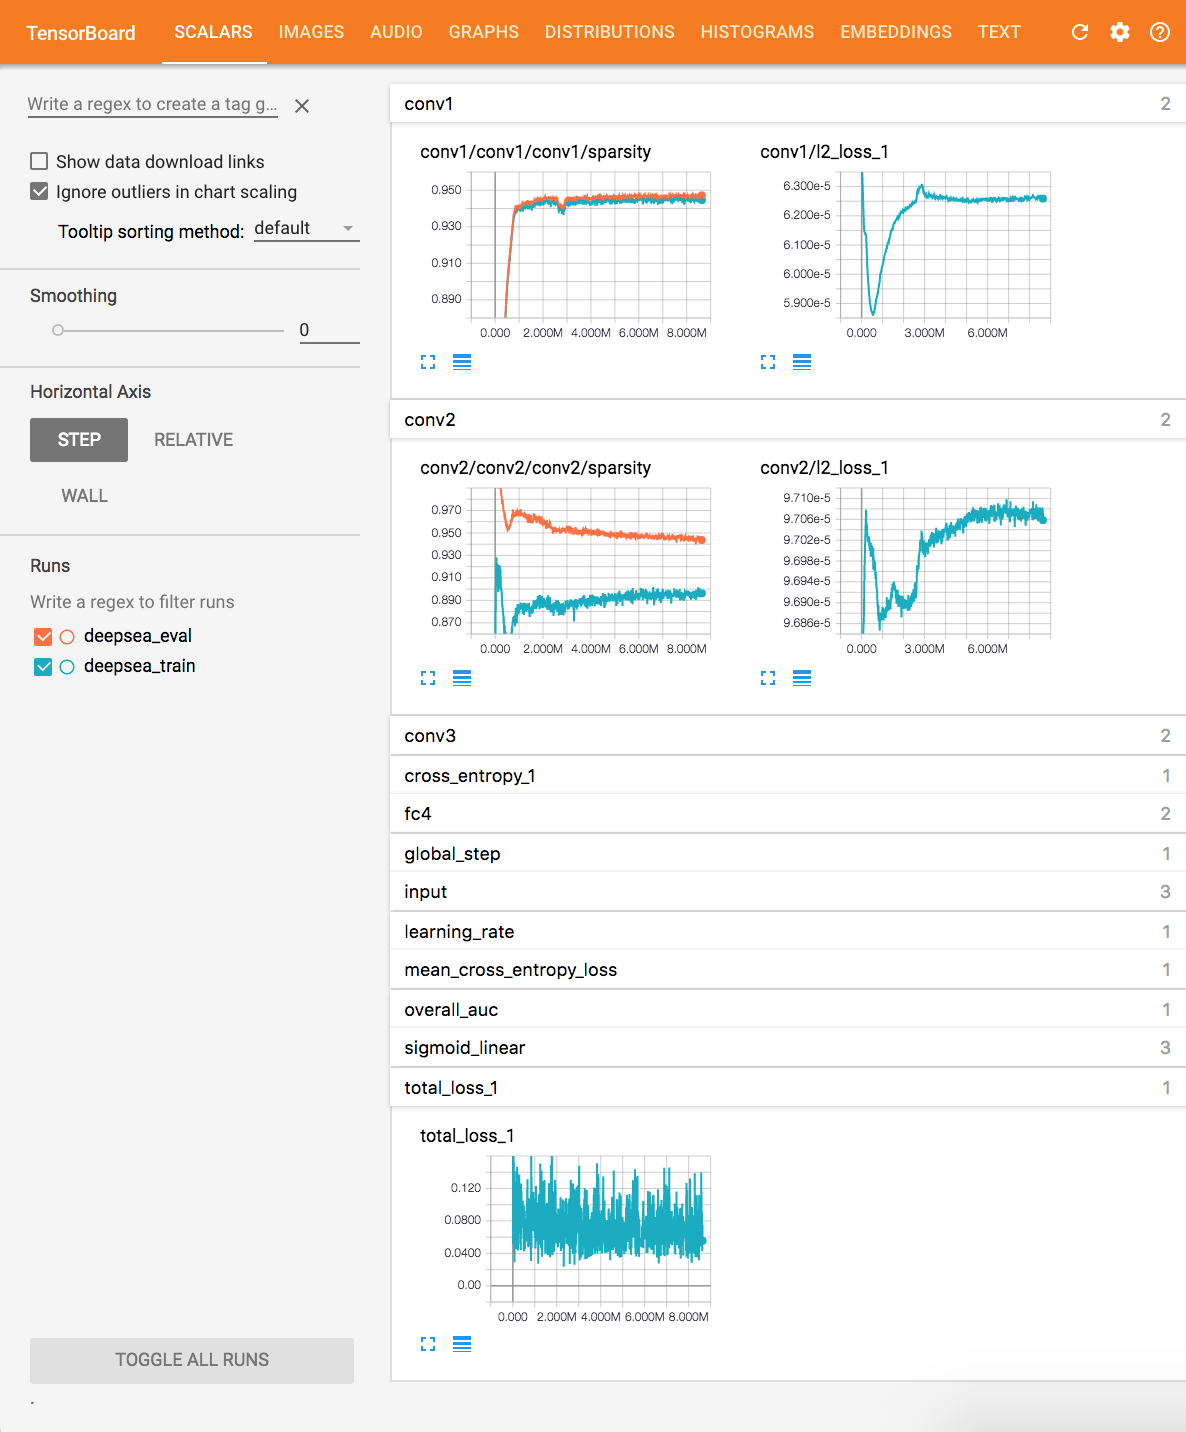Enable Show data download links checkbox
The image size is (1186, 1432).
39,161
